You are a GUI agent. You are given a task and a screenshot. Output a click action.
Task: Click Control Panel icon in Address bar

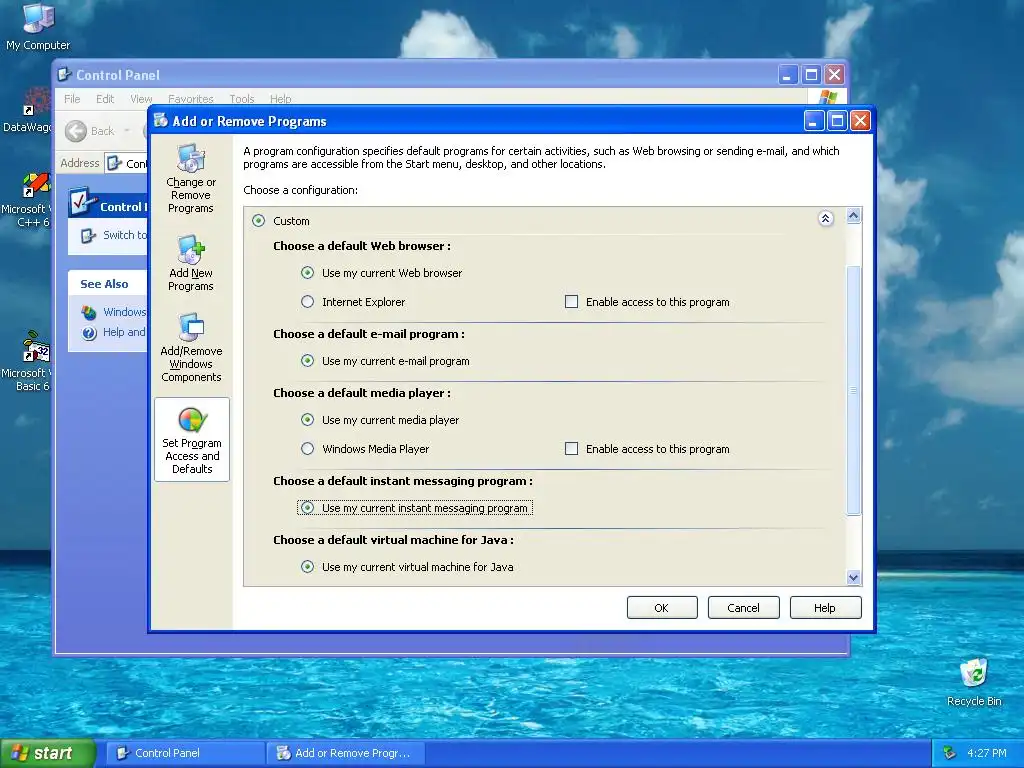pyautogui.click(x=115, y=163)
